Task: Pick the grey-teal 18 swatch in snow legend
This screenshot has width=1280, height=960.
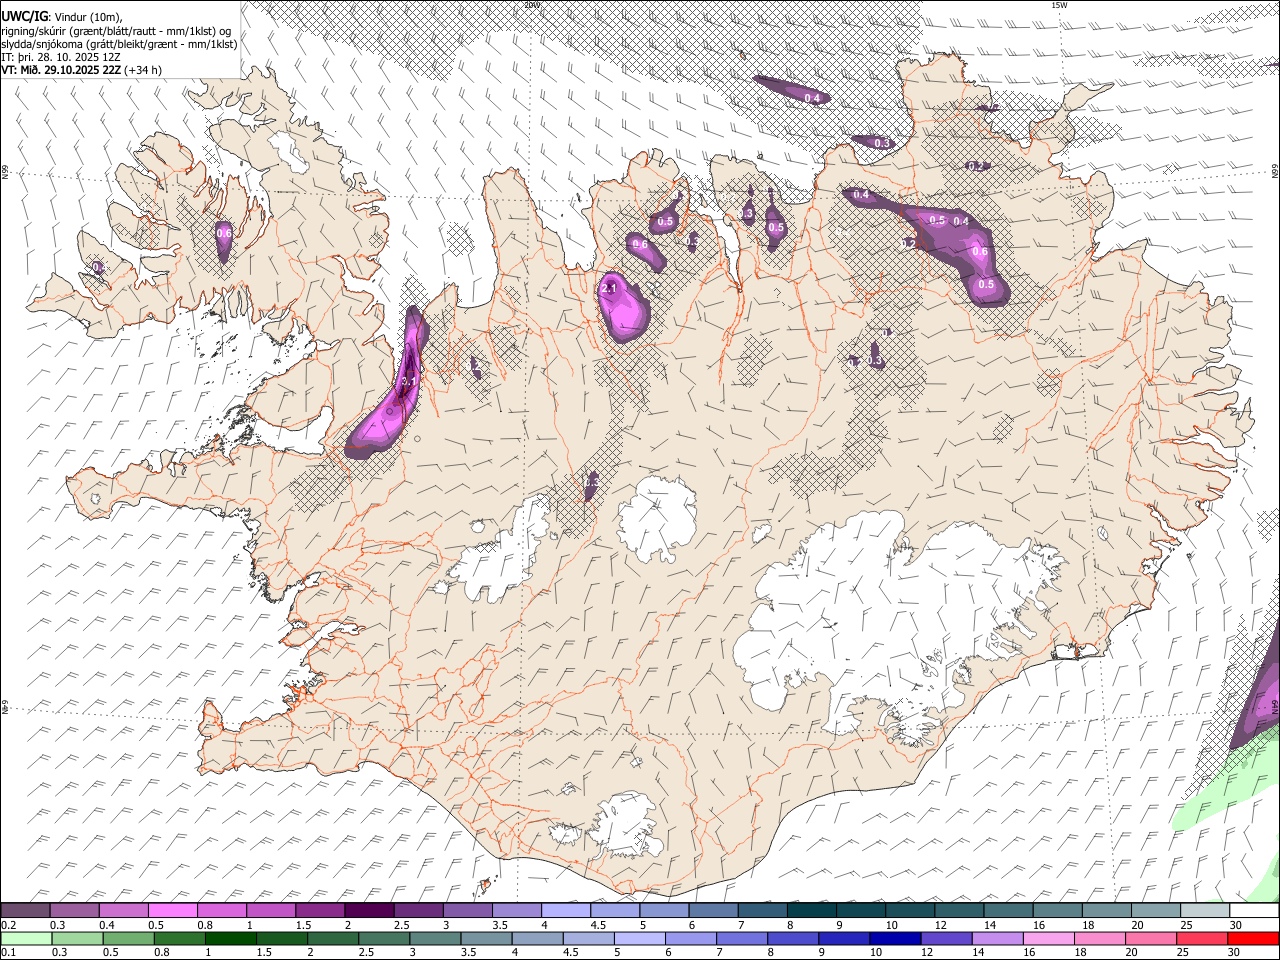Action: coord(1107,910)
